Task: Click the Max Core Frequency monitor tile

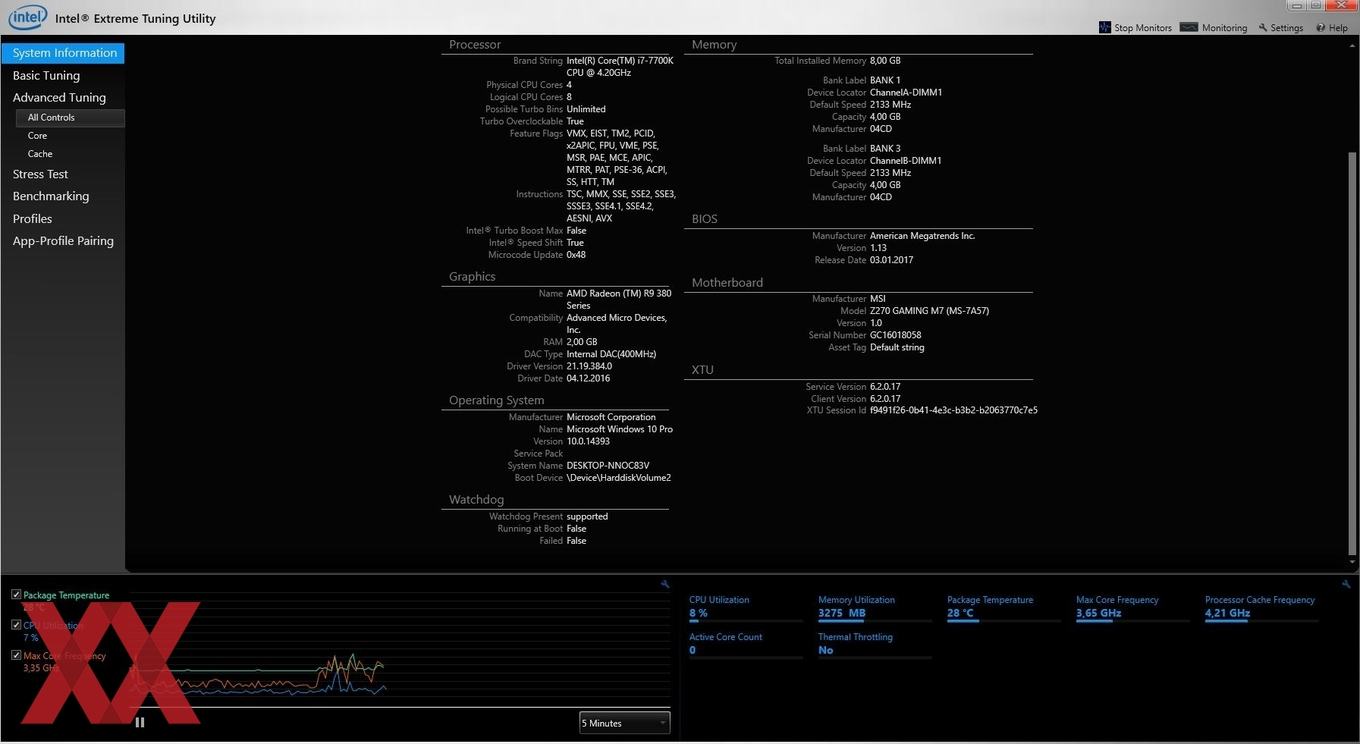Action: click(x=1132, y=608)
